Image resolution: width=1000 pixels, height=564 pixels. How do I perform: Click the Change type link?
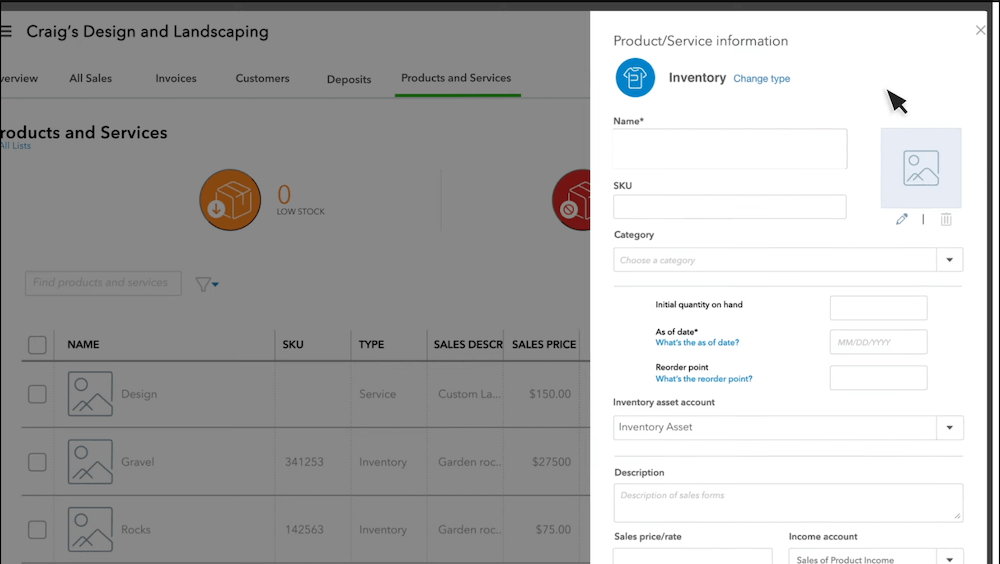[x=761, y=78]
